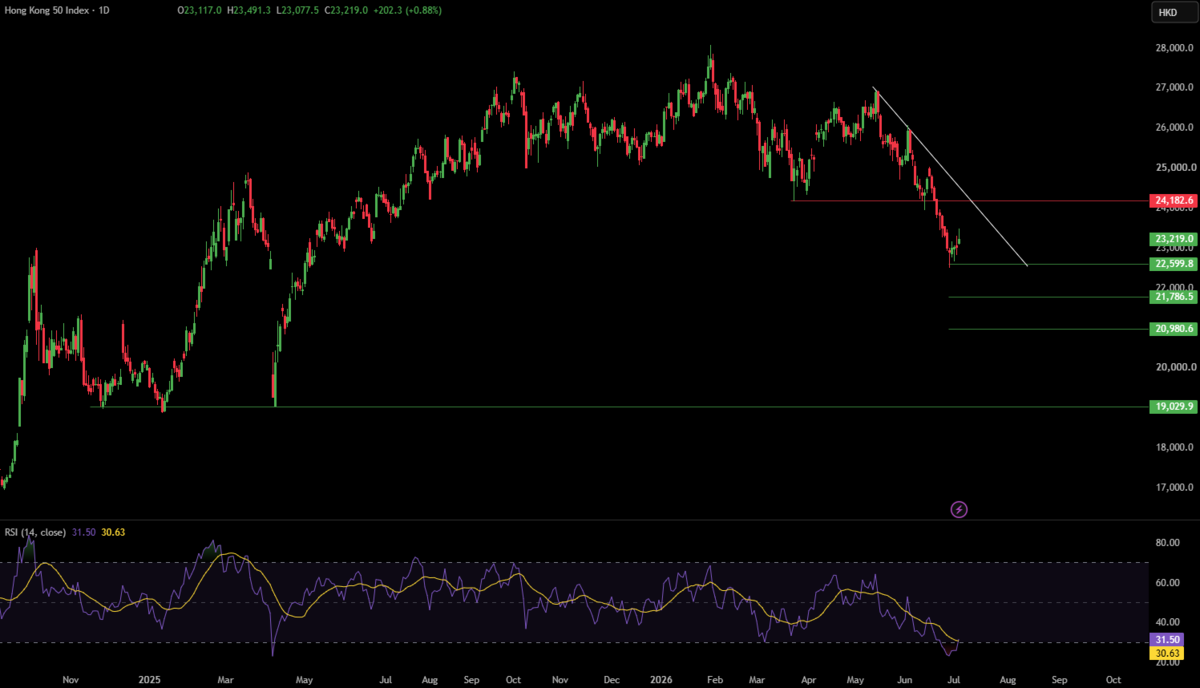
Task: Select the 21,786.5 price level label
Action: click(1174, 297)
